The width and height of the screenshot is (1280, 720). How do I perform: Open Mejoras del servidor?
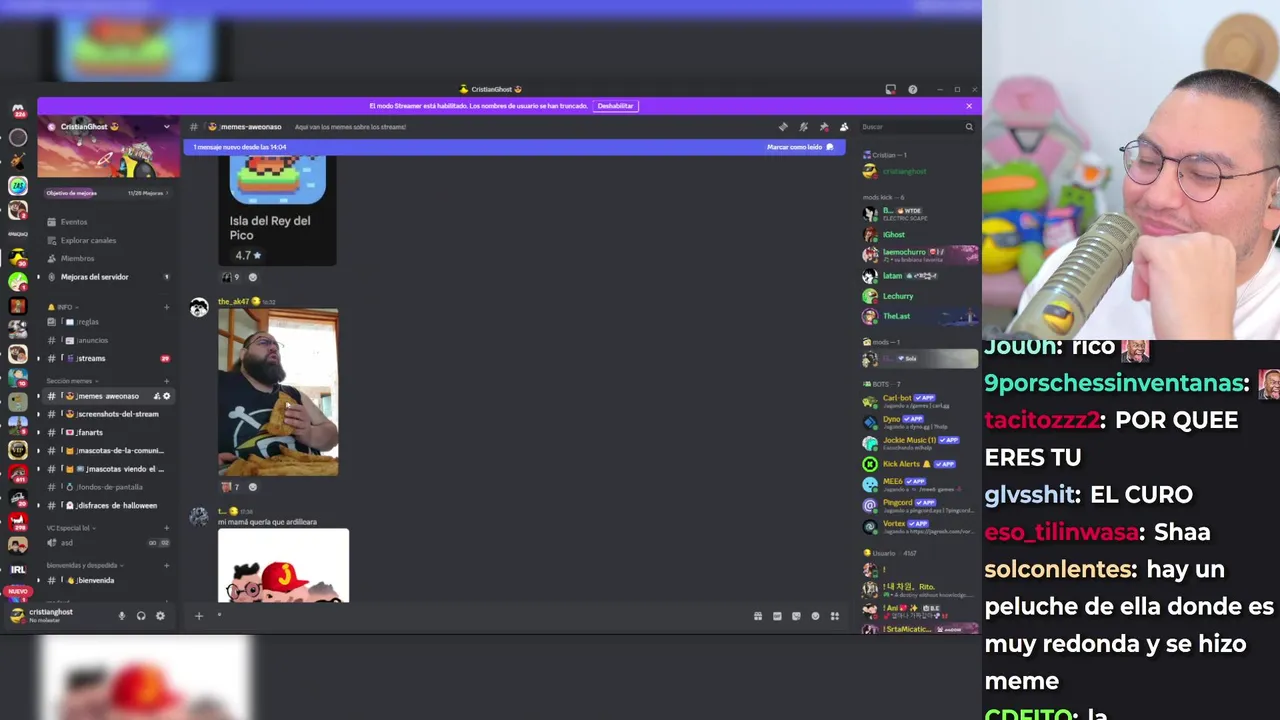click(108, 277)
